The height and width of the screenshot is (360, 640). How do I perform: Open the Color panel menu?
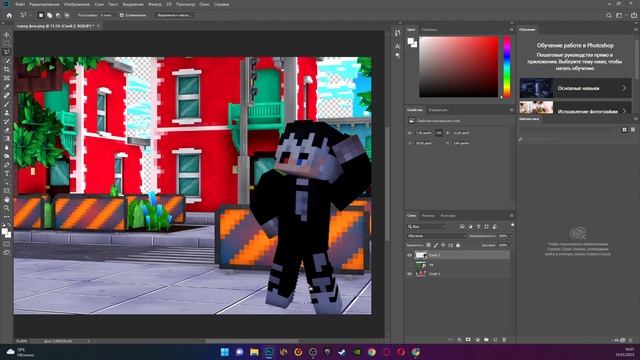point(511,29)
